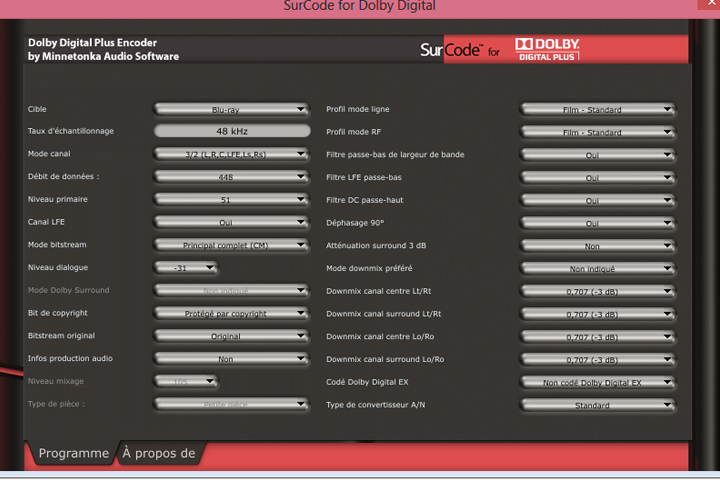Open Filtre passe-bas de largeur de bande dropdown
This screenshot has width=720, height=480.
[598, 155]
